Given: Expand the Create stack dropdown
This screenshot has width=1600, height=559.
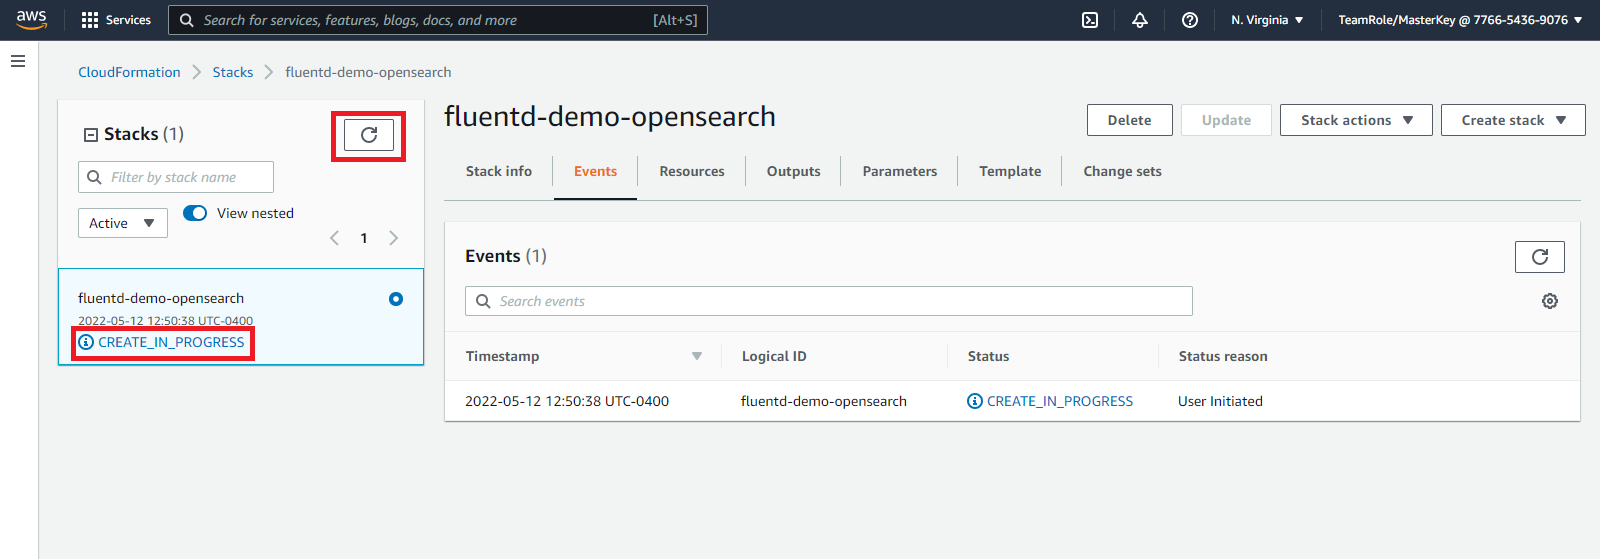Looking at the screenshot, I should [1513, 120].
